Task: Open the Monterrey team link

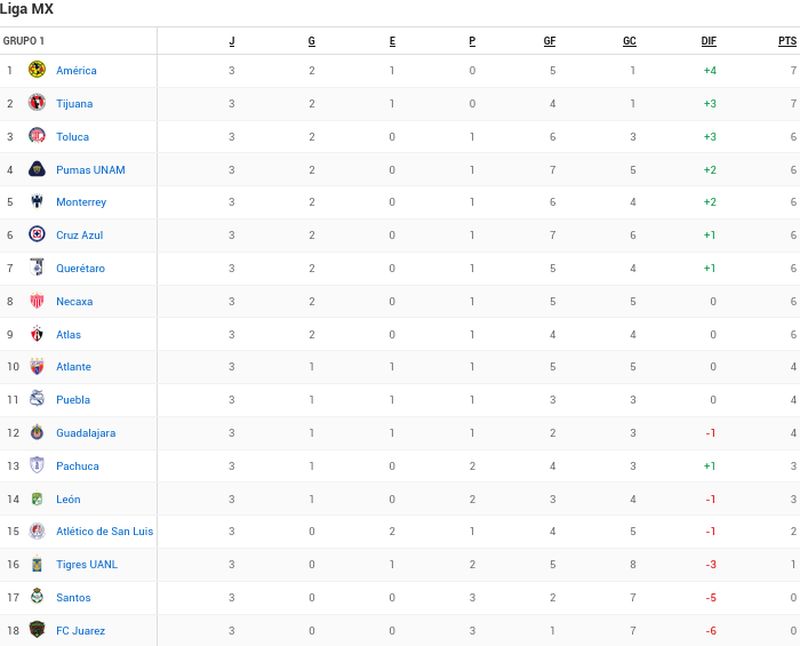Action: [81, 202]
